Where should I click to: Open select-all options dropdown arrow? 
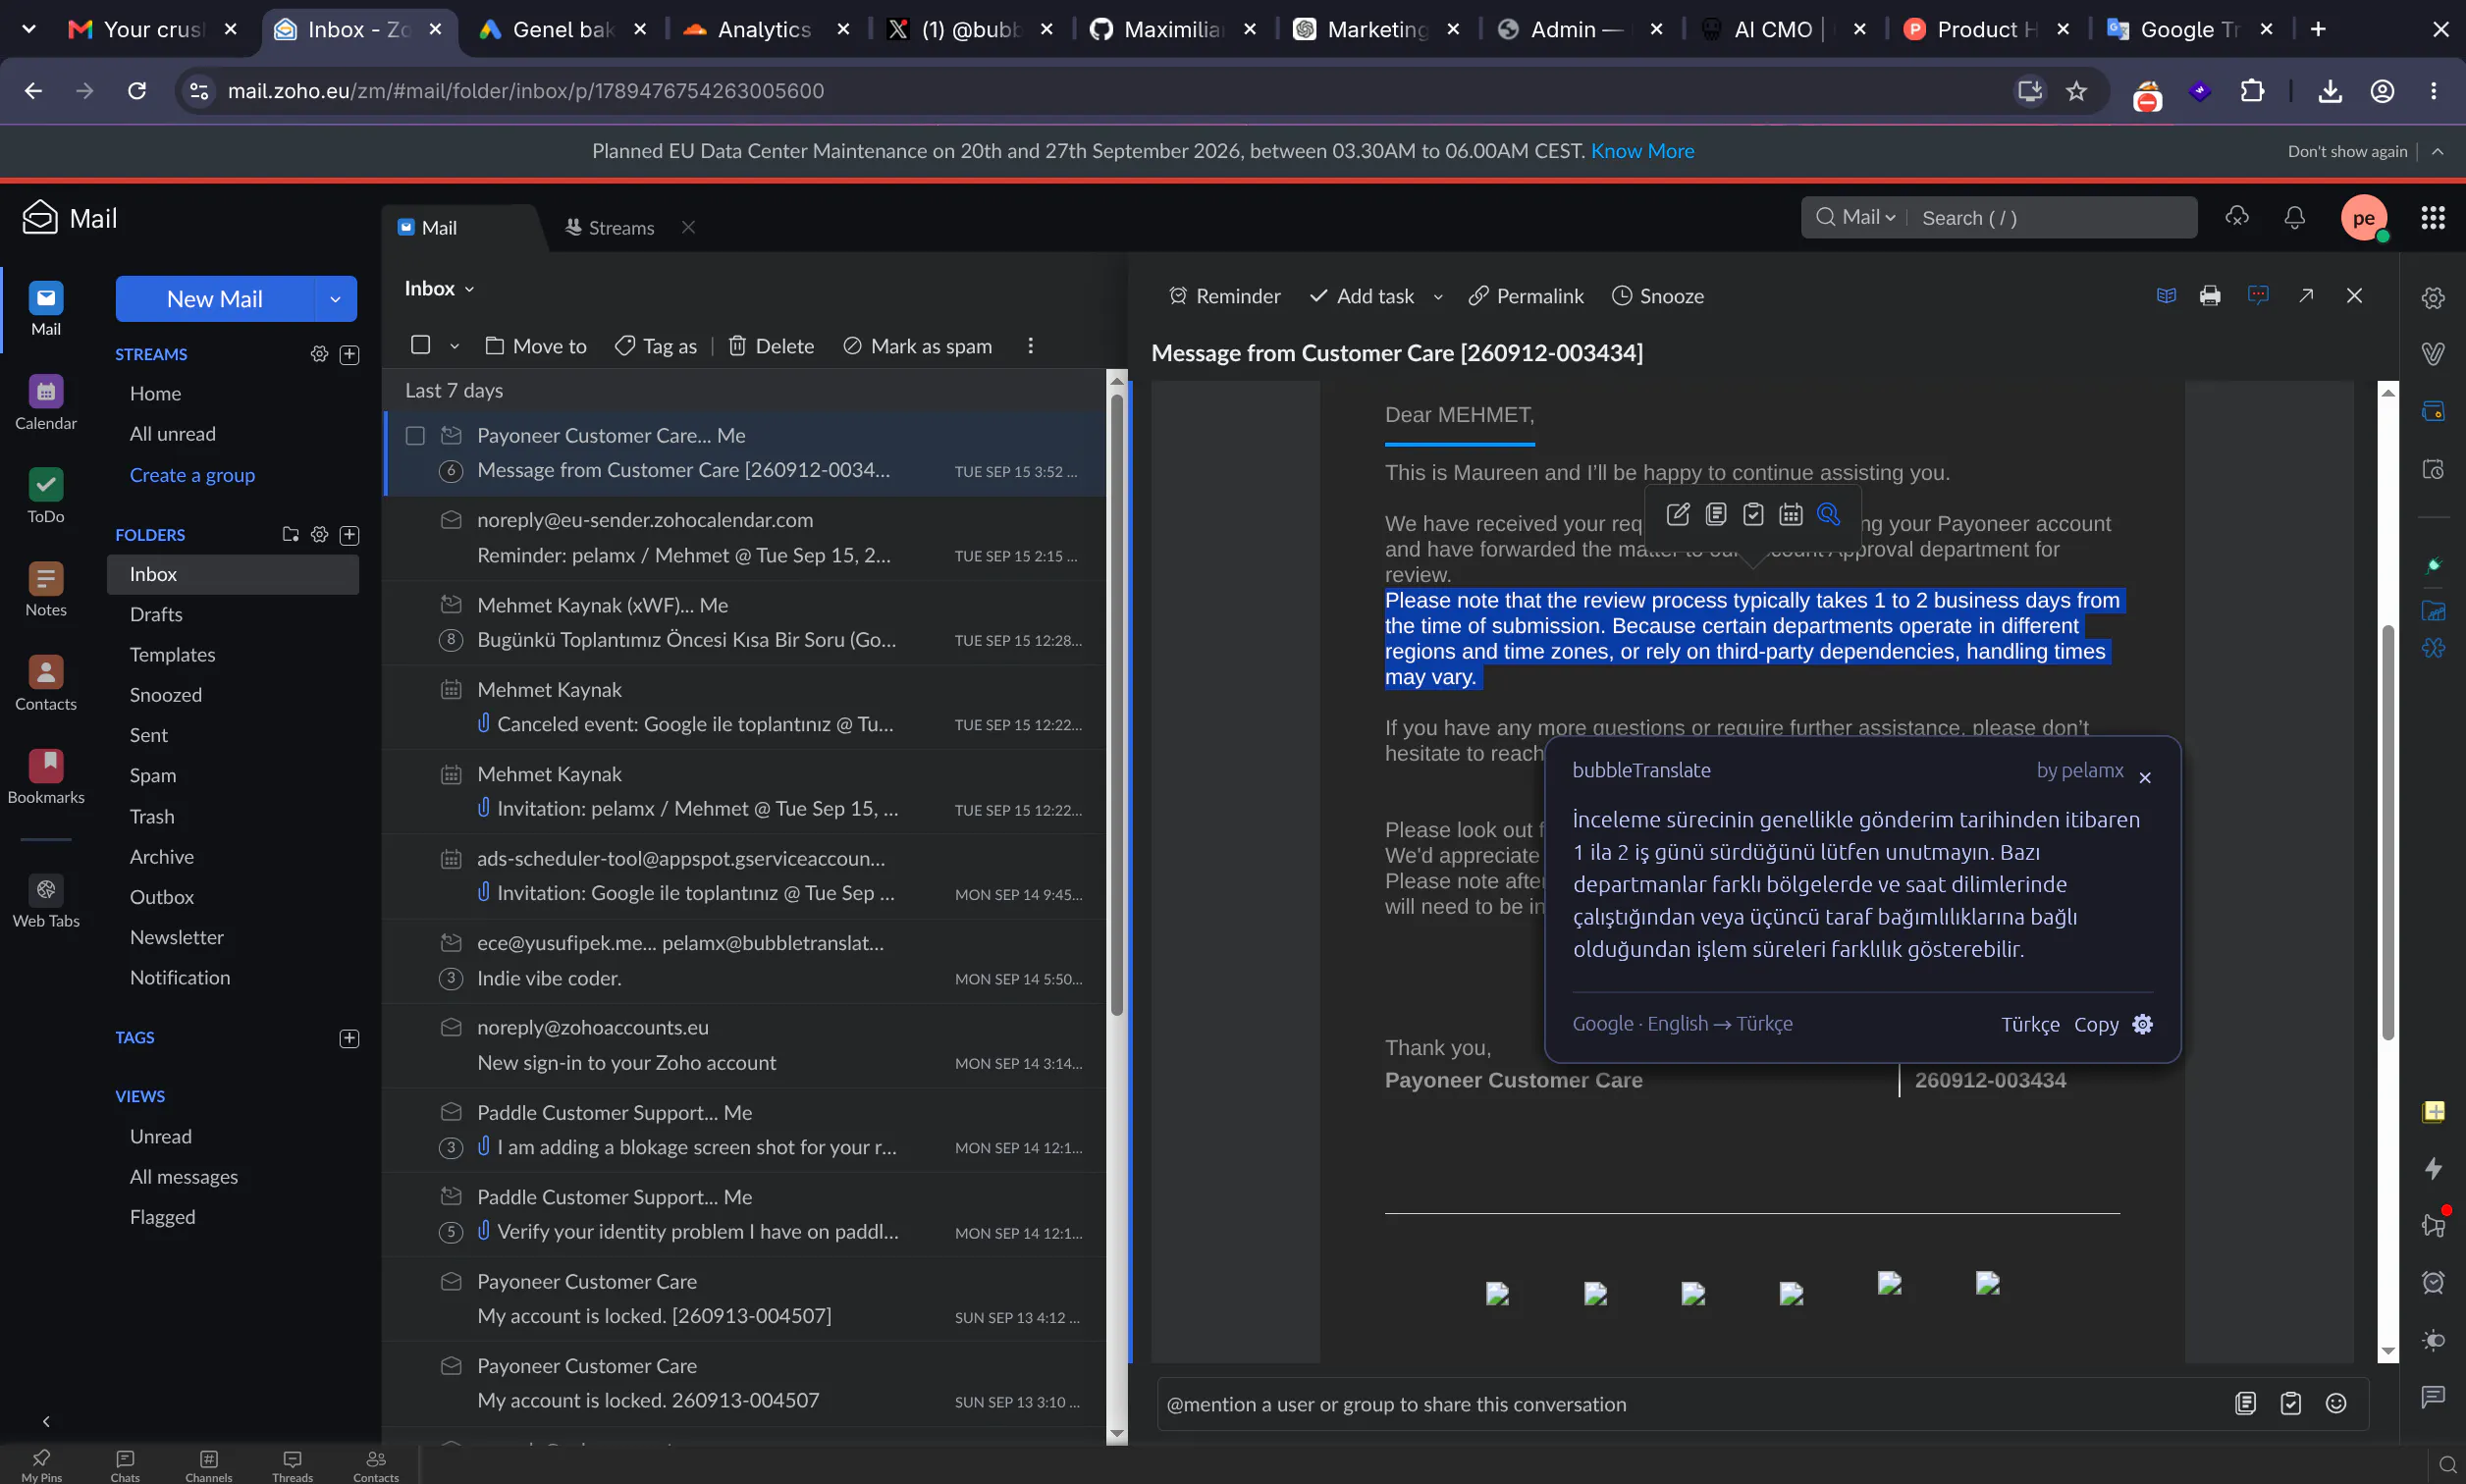coord(454,346)
